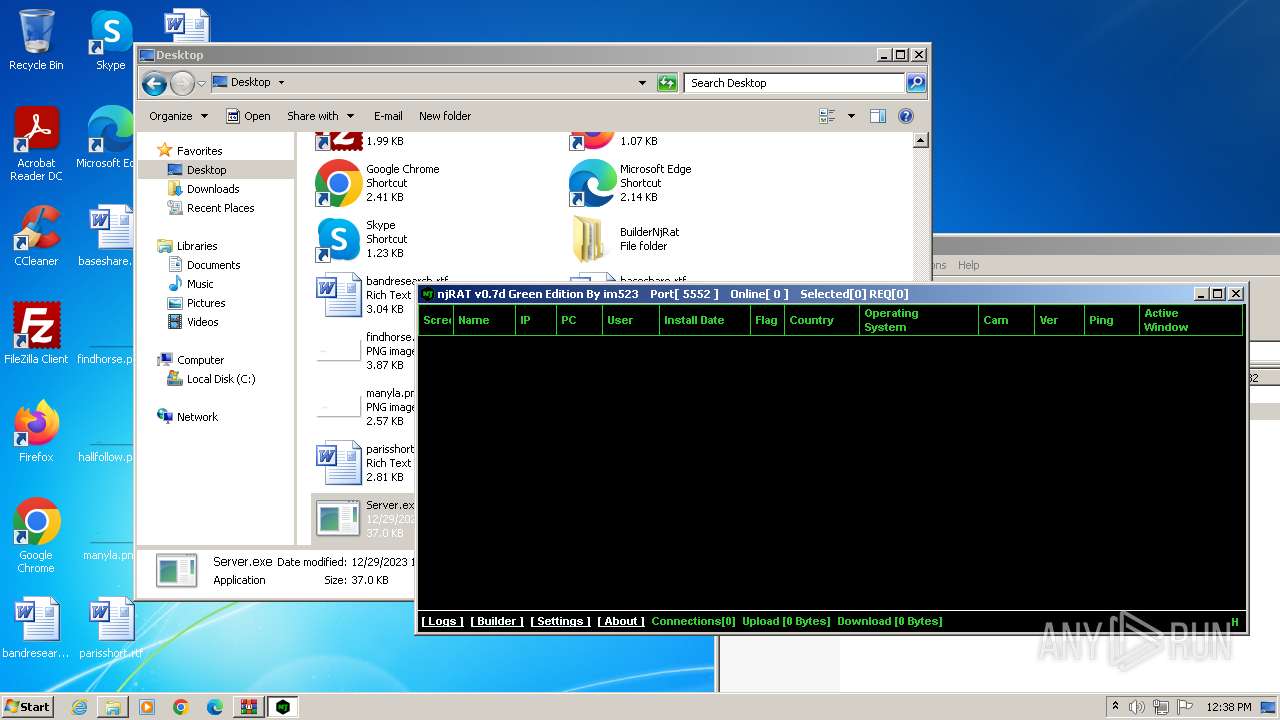Click the E-mail toolbar button
Screen dimensions: 1280x720
(x=388, y=116)
